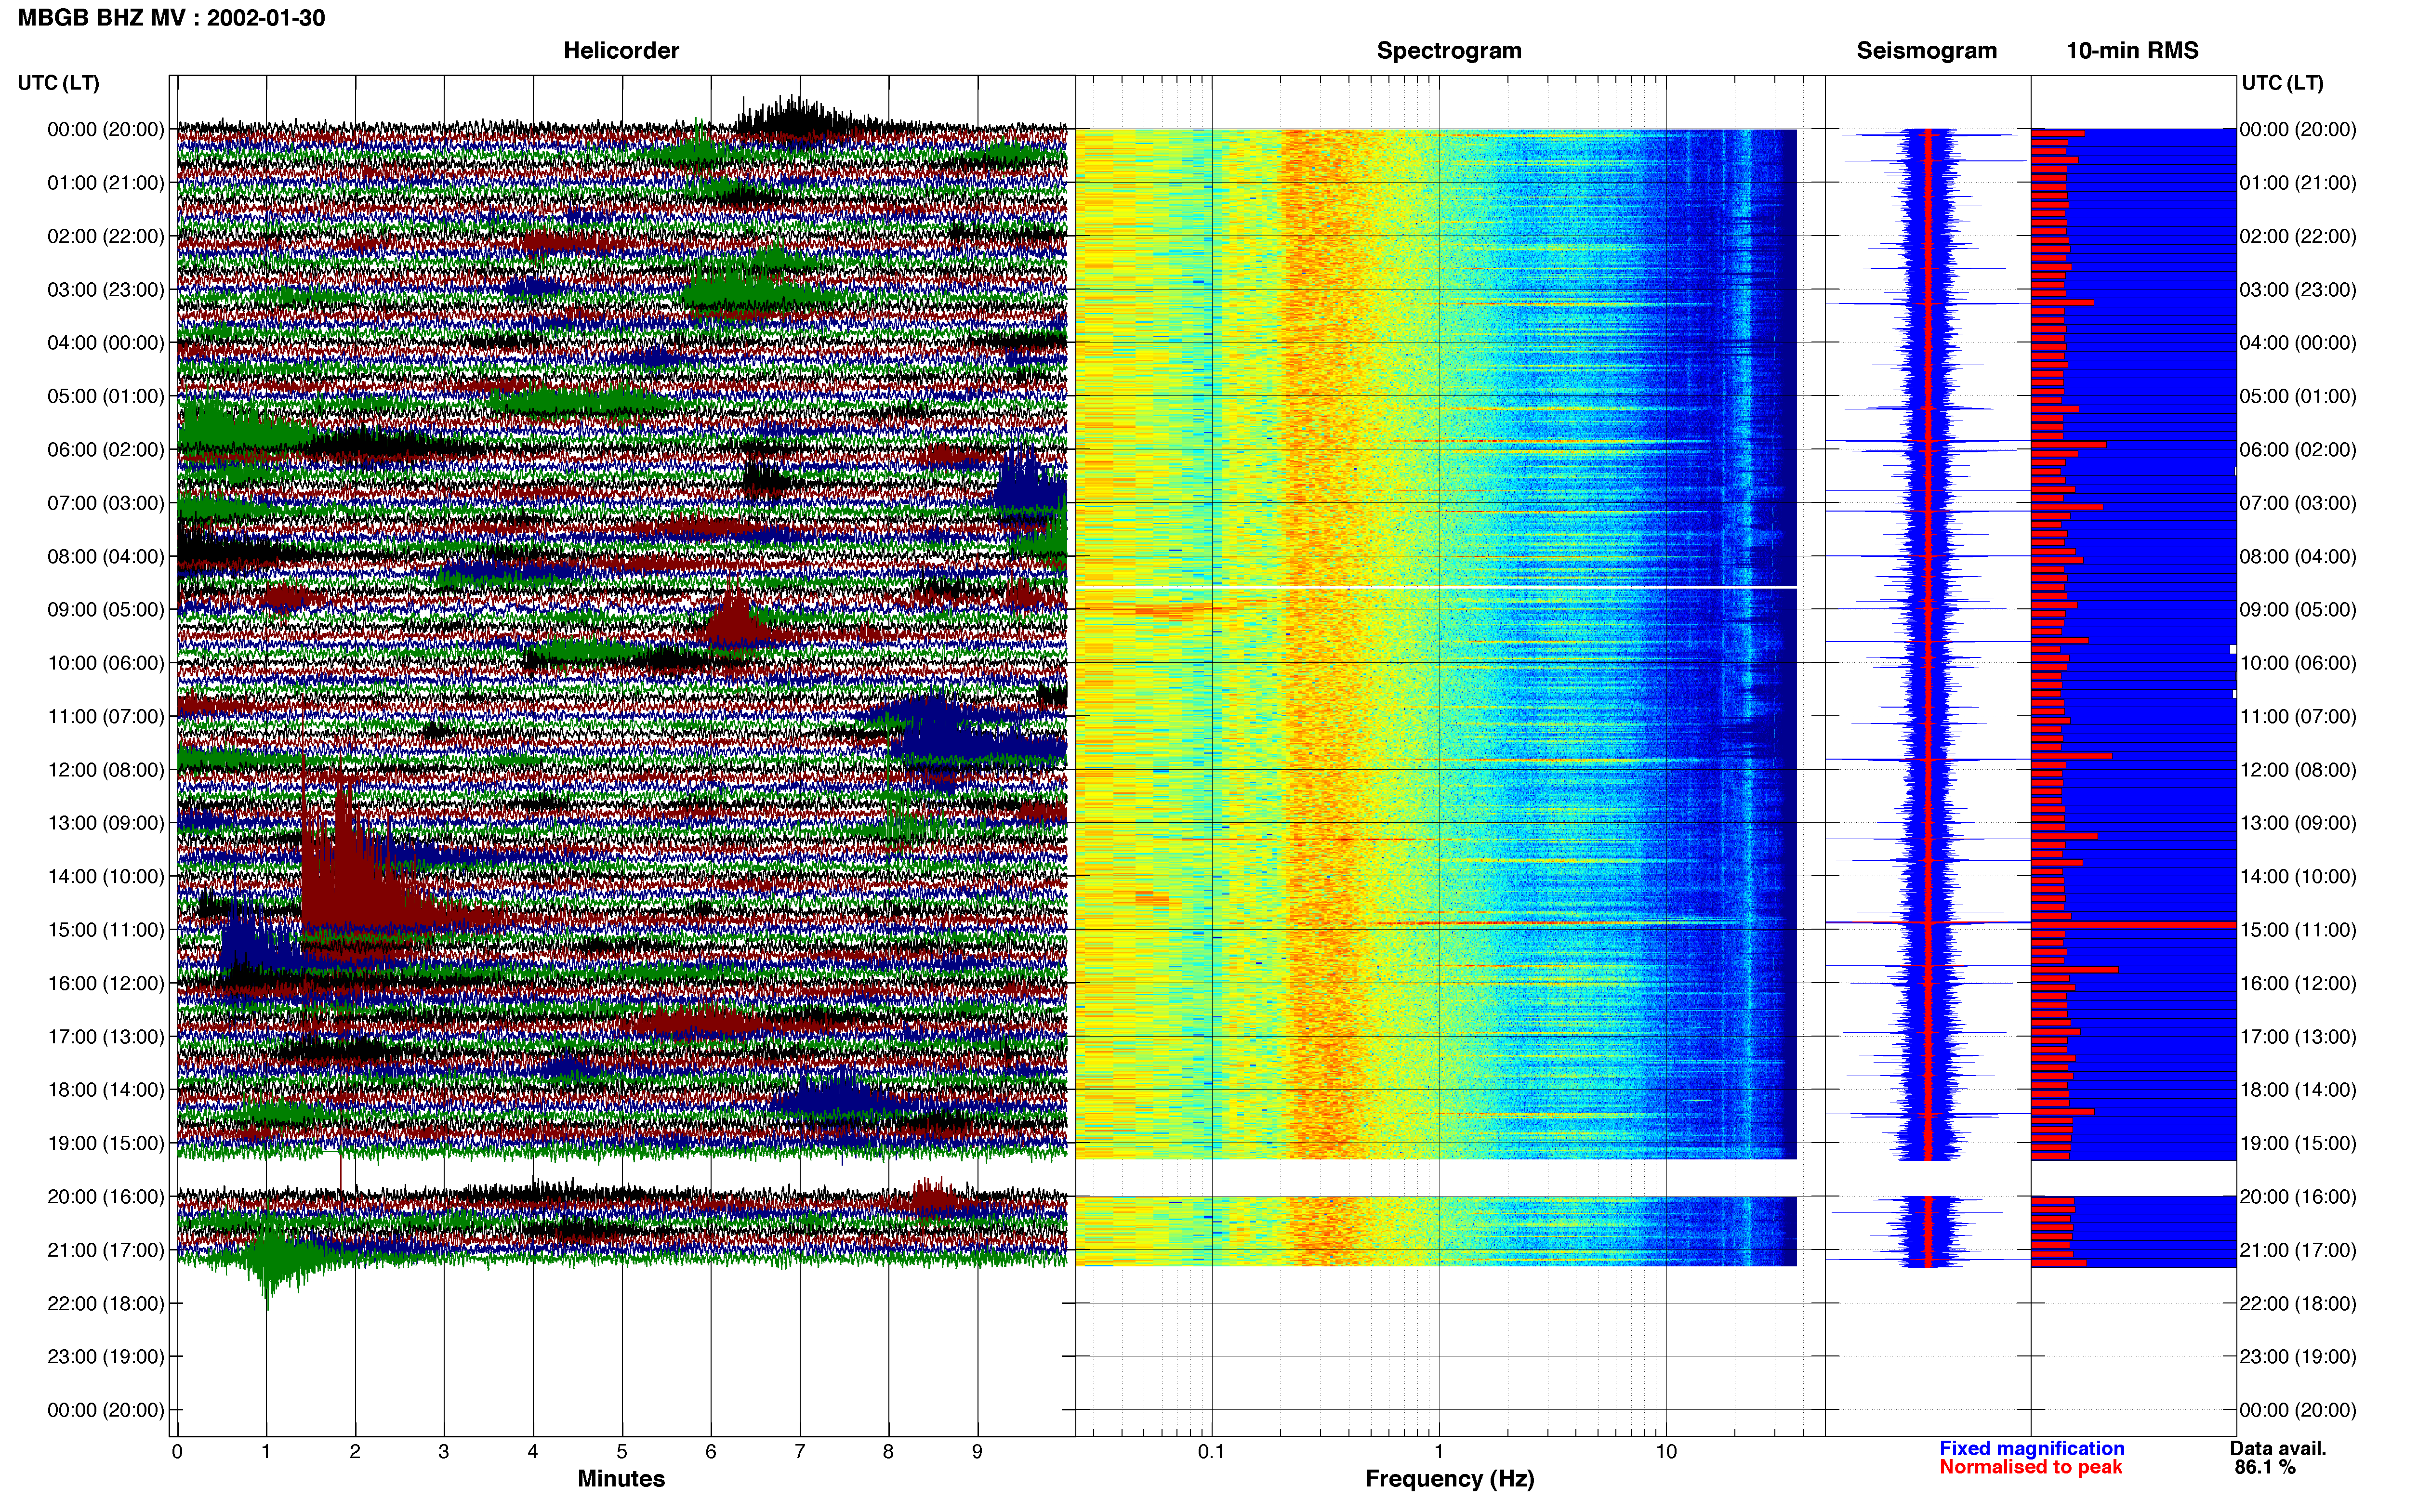Click '05:00 (01:00)' on the RMS time axis
The image size is (2418, 1512).
click(2298, 396)
